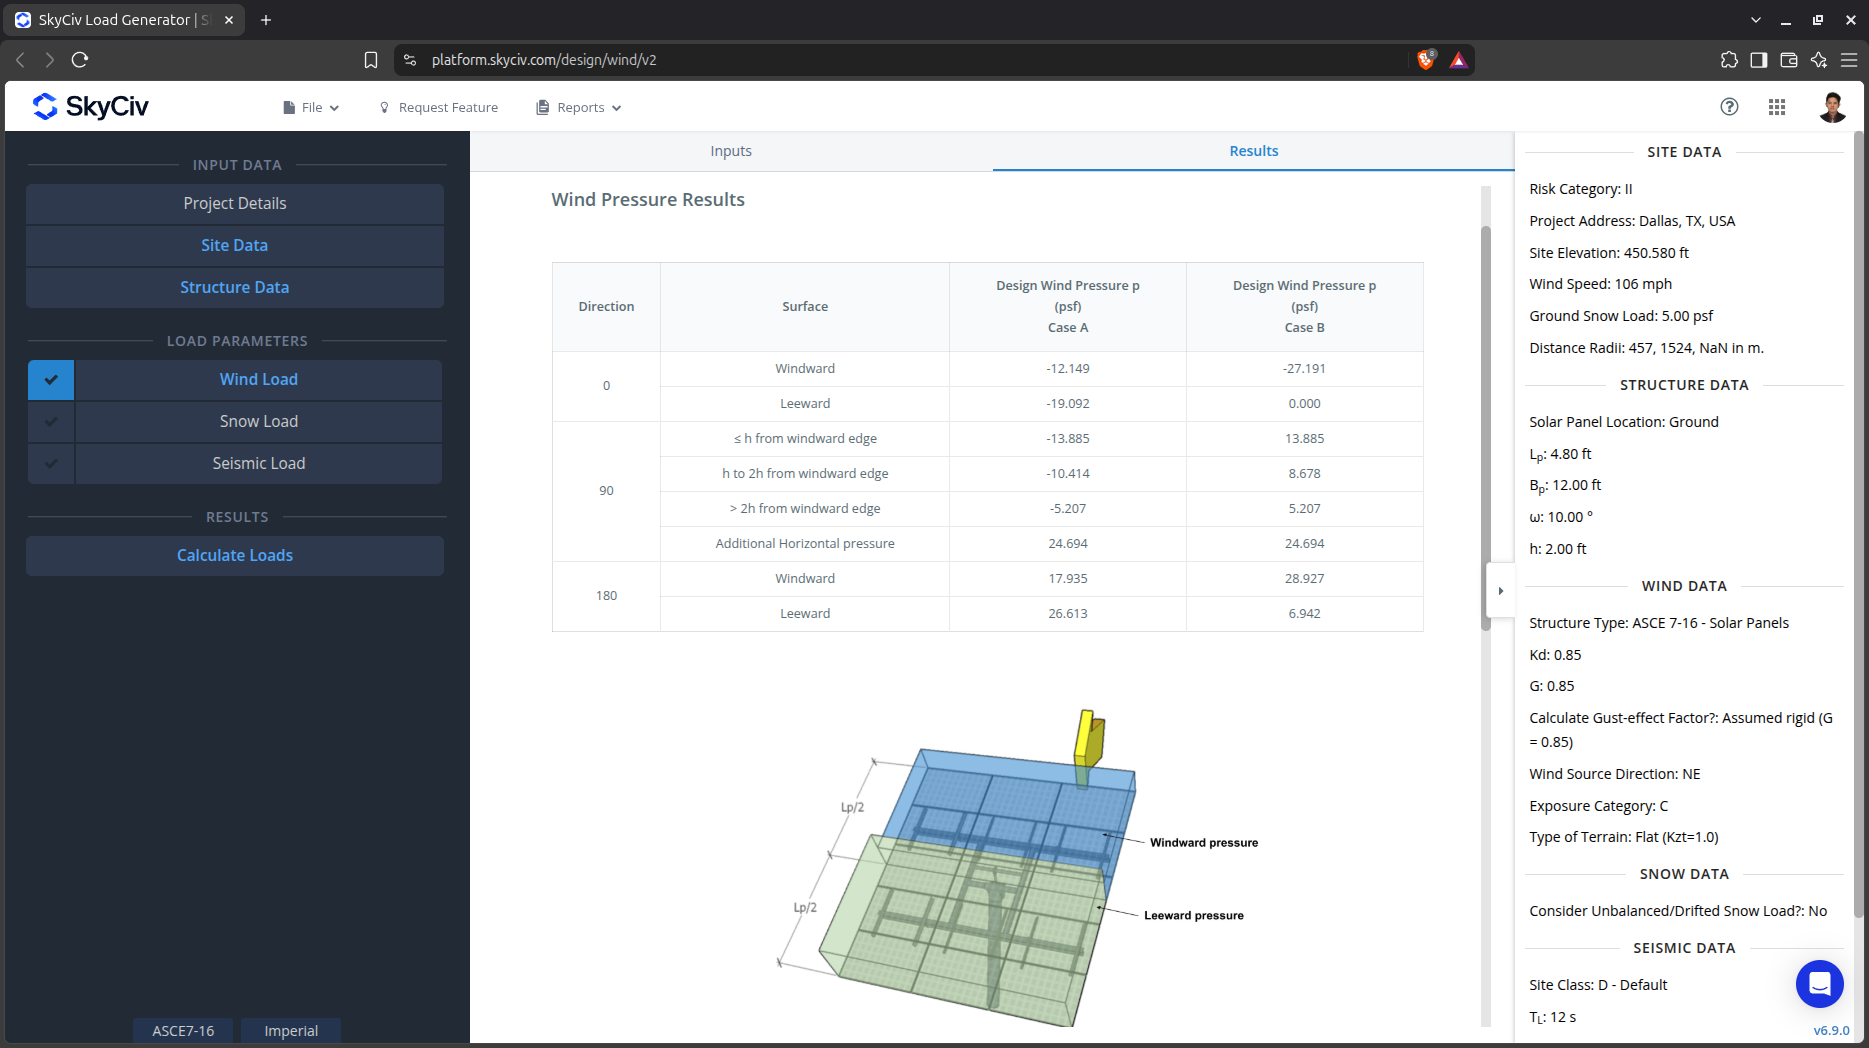Toggle the Snow Load checkbox
1869x1048 pixels.
pos(51,422)
